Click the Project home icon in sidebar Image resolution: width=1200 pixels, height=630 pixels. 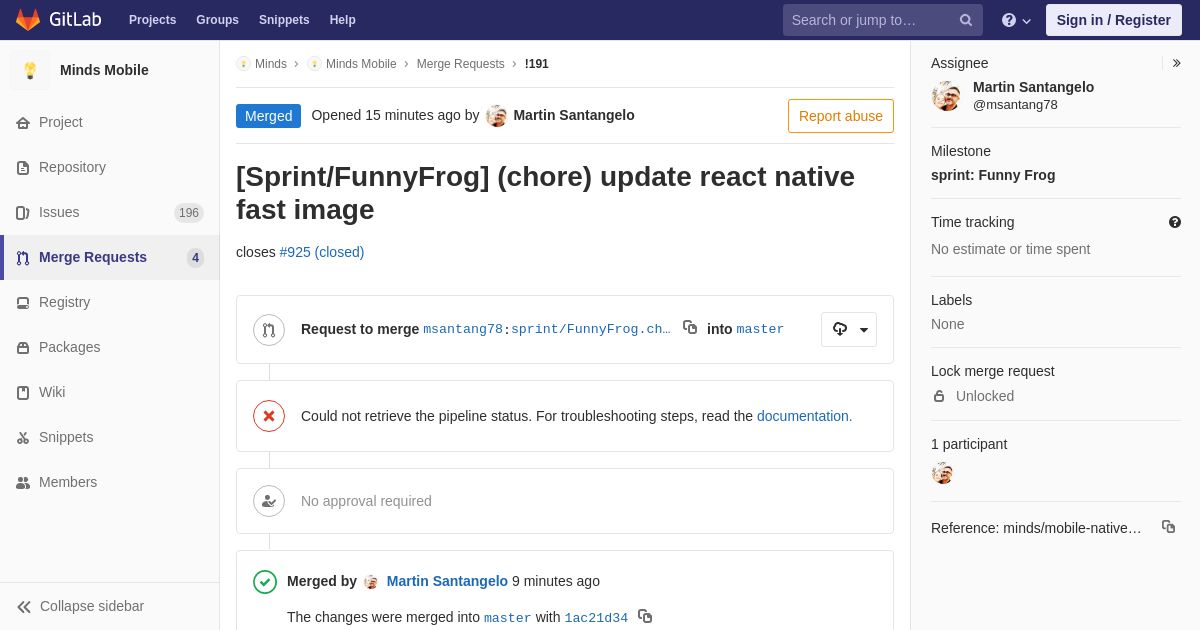23,123
